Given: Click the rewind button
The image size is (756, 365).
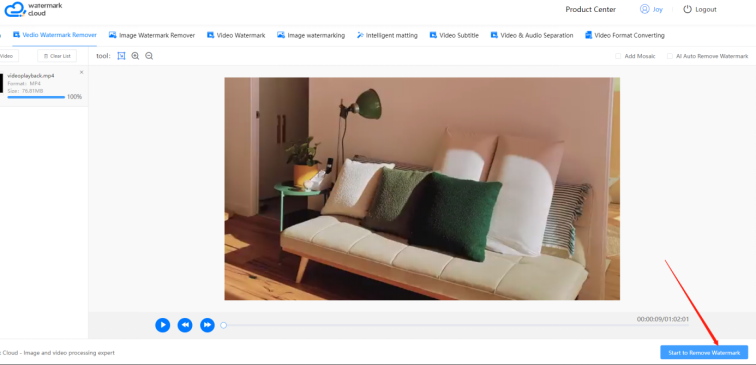Looking at the screenshot, I should pyautogui.click(x=185, y=325).
